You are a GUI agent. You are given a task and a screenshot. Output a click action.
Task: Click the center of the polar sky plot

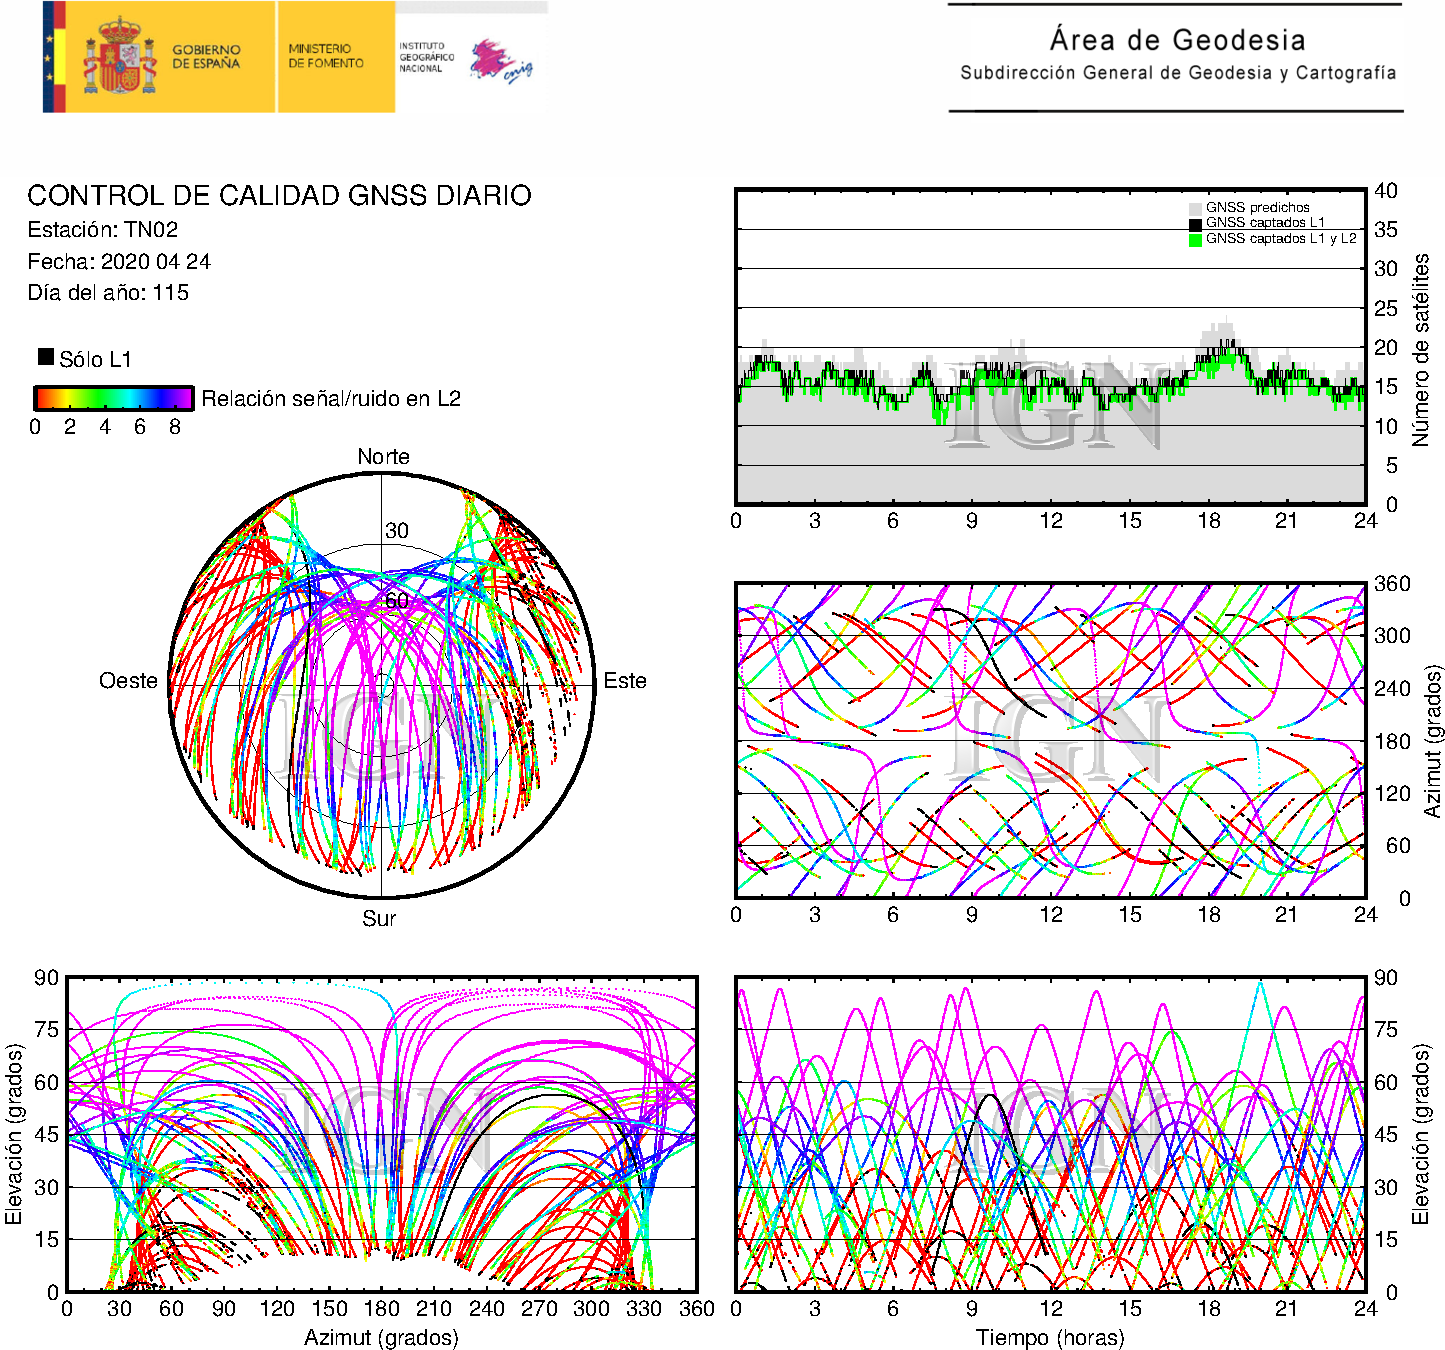tap(382, 686)
